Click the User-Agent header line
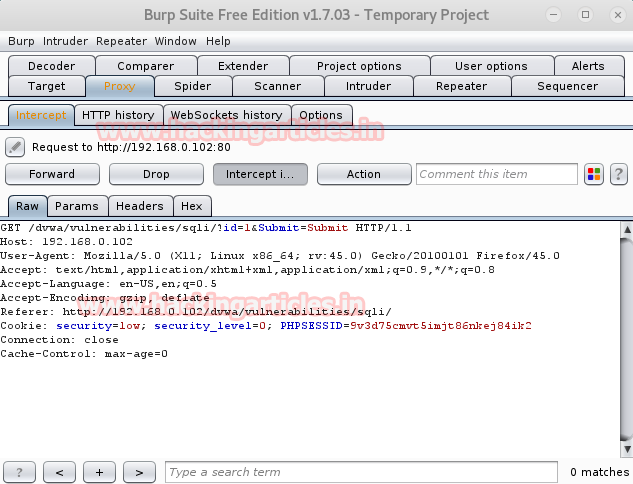 pos(280,256)
